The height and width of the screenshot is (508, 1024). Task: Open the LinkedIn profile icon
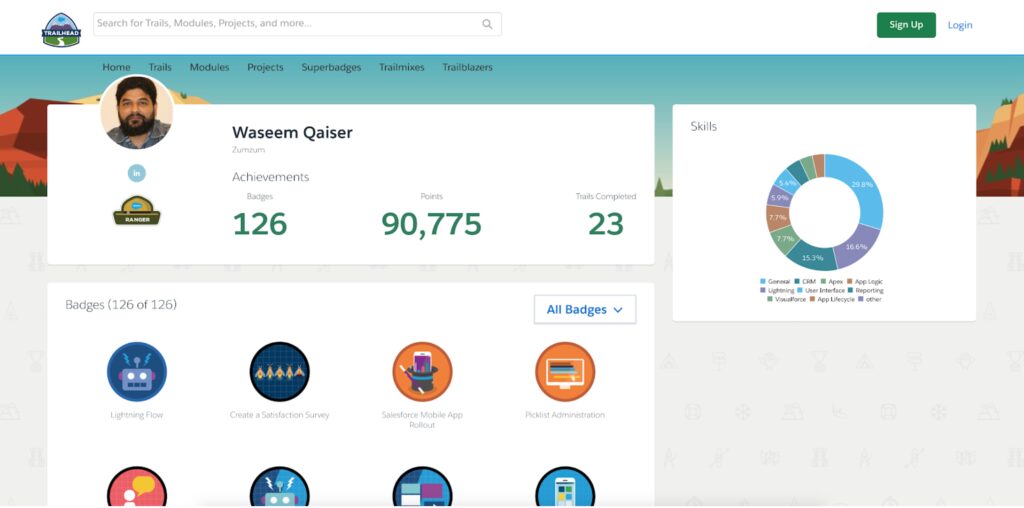(136, 173)
